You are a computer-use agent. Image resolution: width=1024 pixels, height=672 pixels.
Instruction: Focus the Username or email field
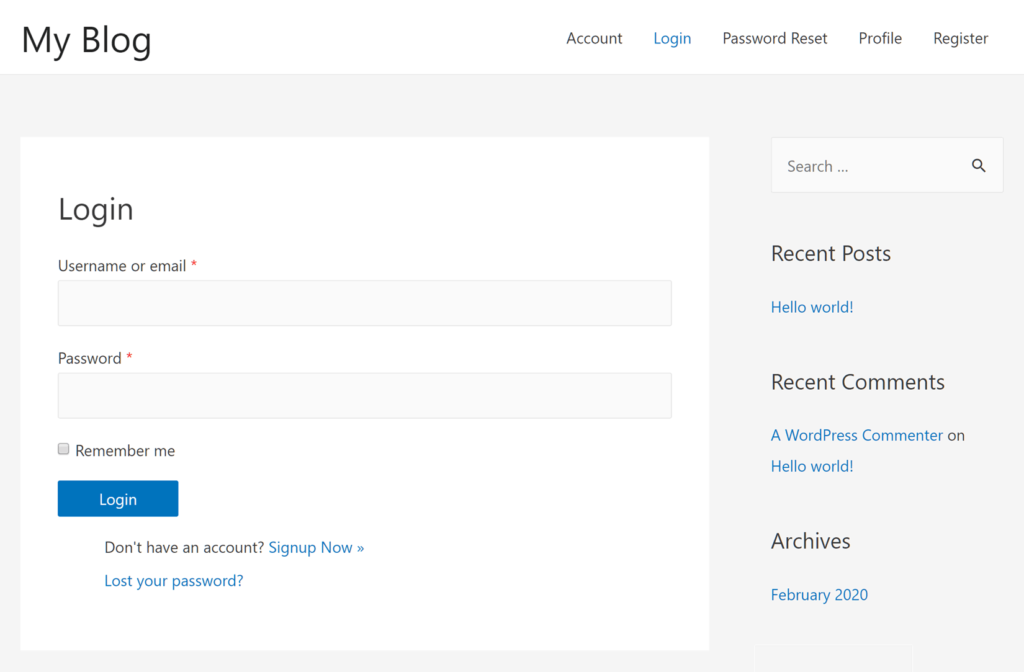(364, 302)
